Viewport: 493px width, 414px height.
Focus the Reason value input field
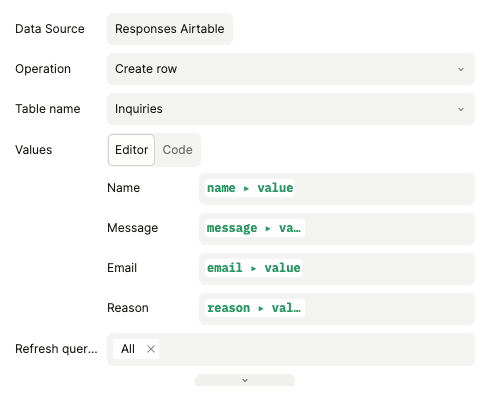[x=337, y=309]
